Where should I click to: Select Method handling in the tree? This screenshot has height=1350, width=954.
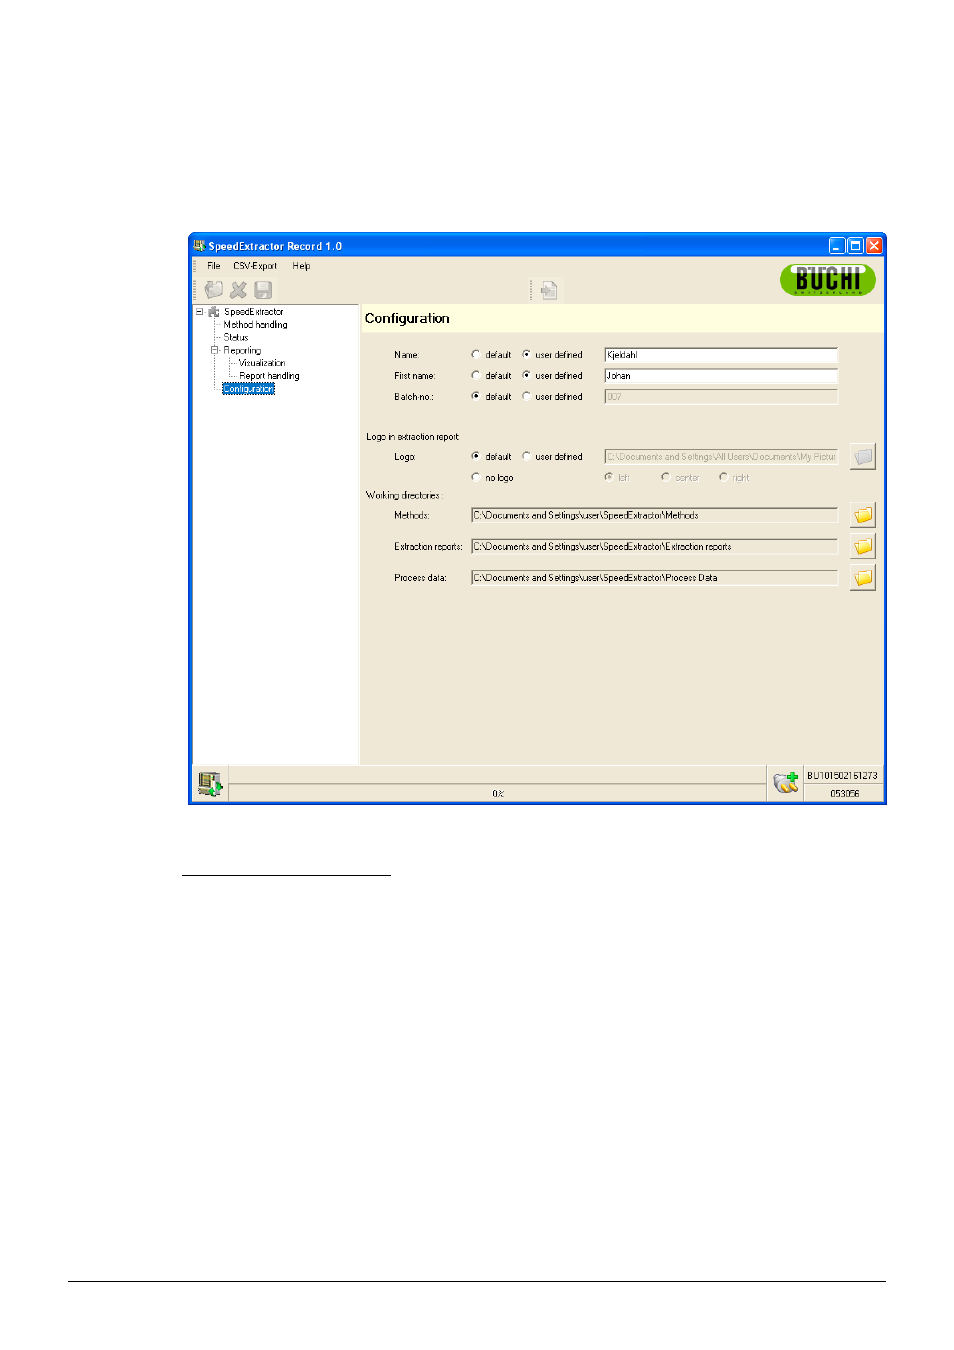[255, 325]
